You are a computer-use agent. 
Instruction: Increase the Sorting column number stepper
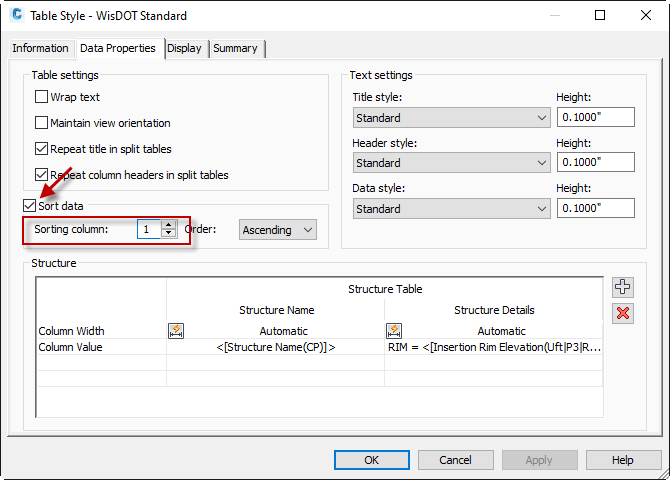169,225
